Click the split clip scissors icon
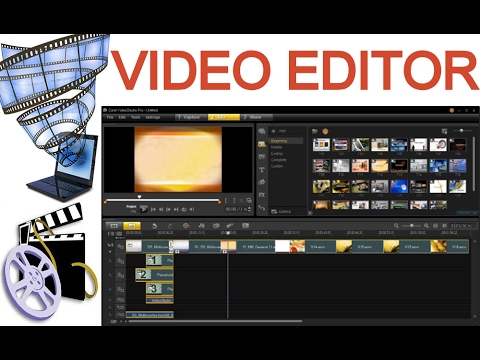480x360 pixels. (241, 200)
